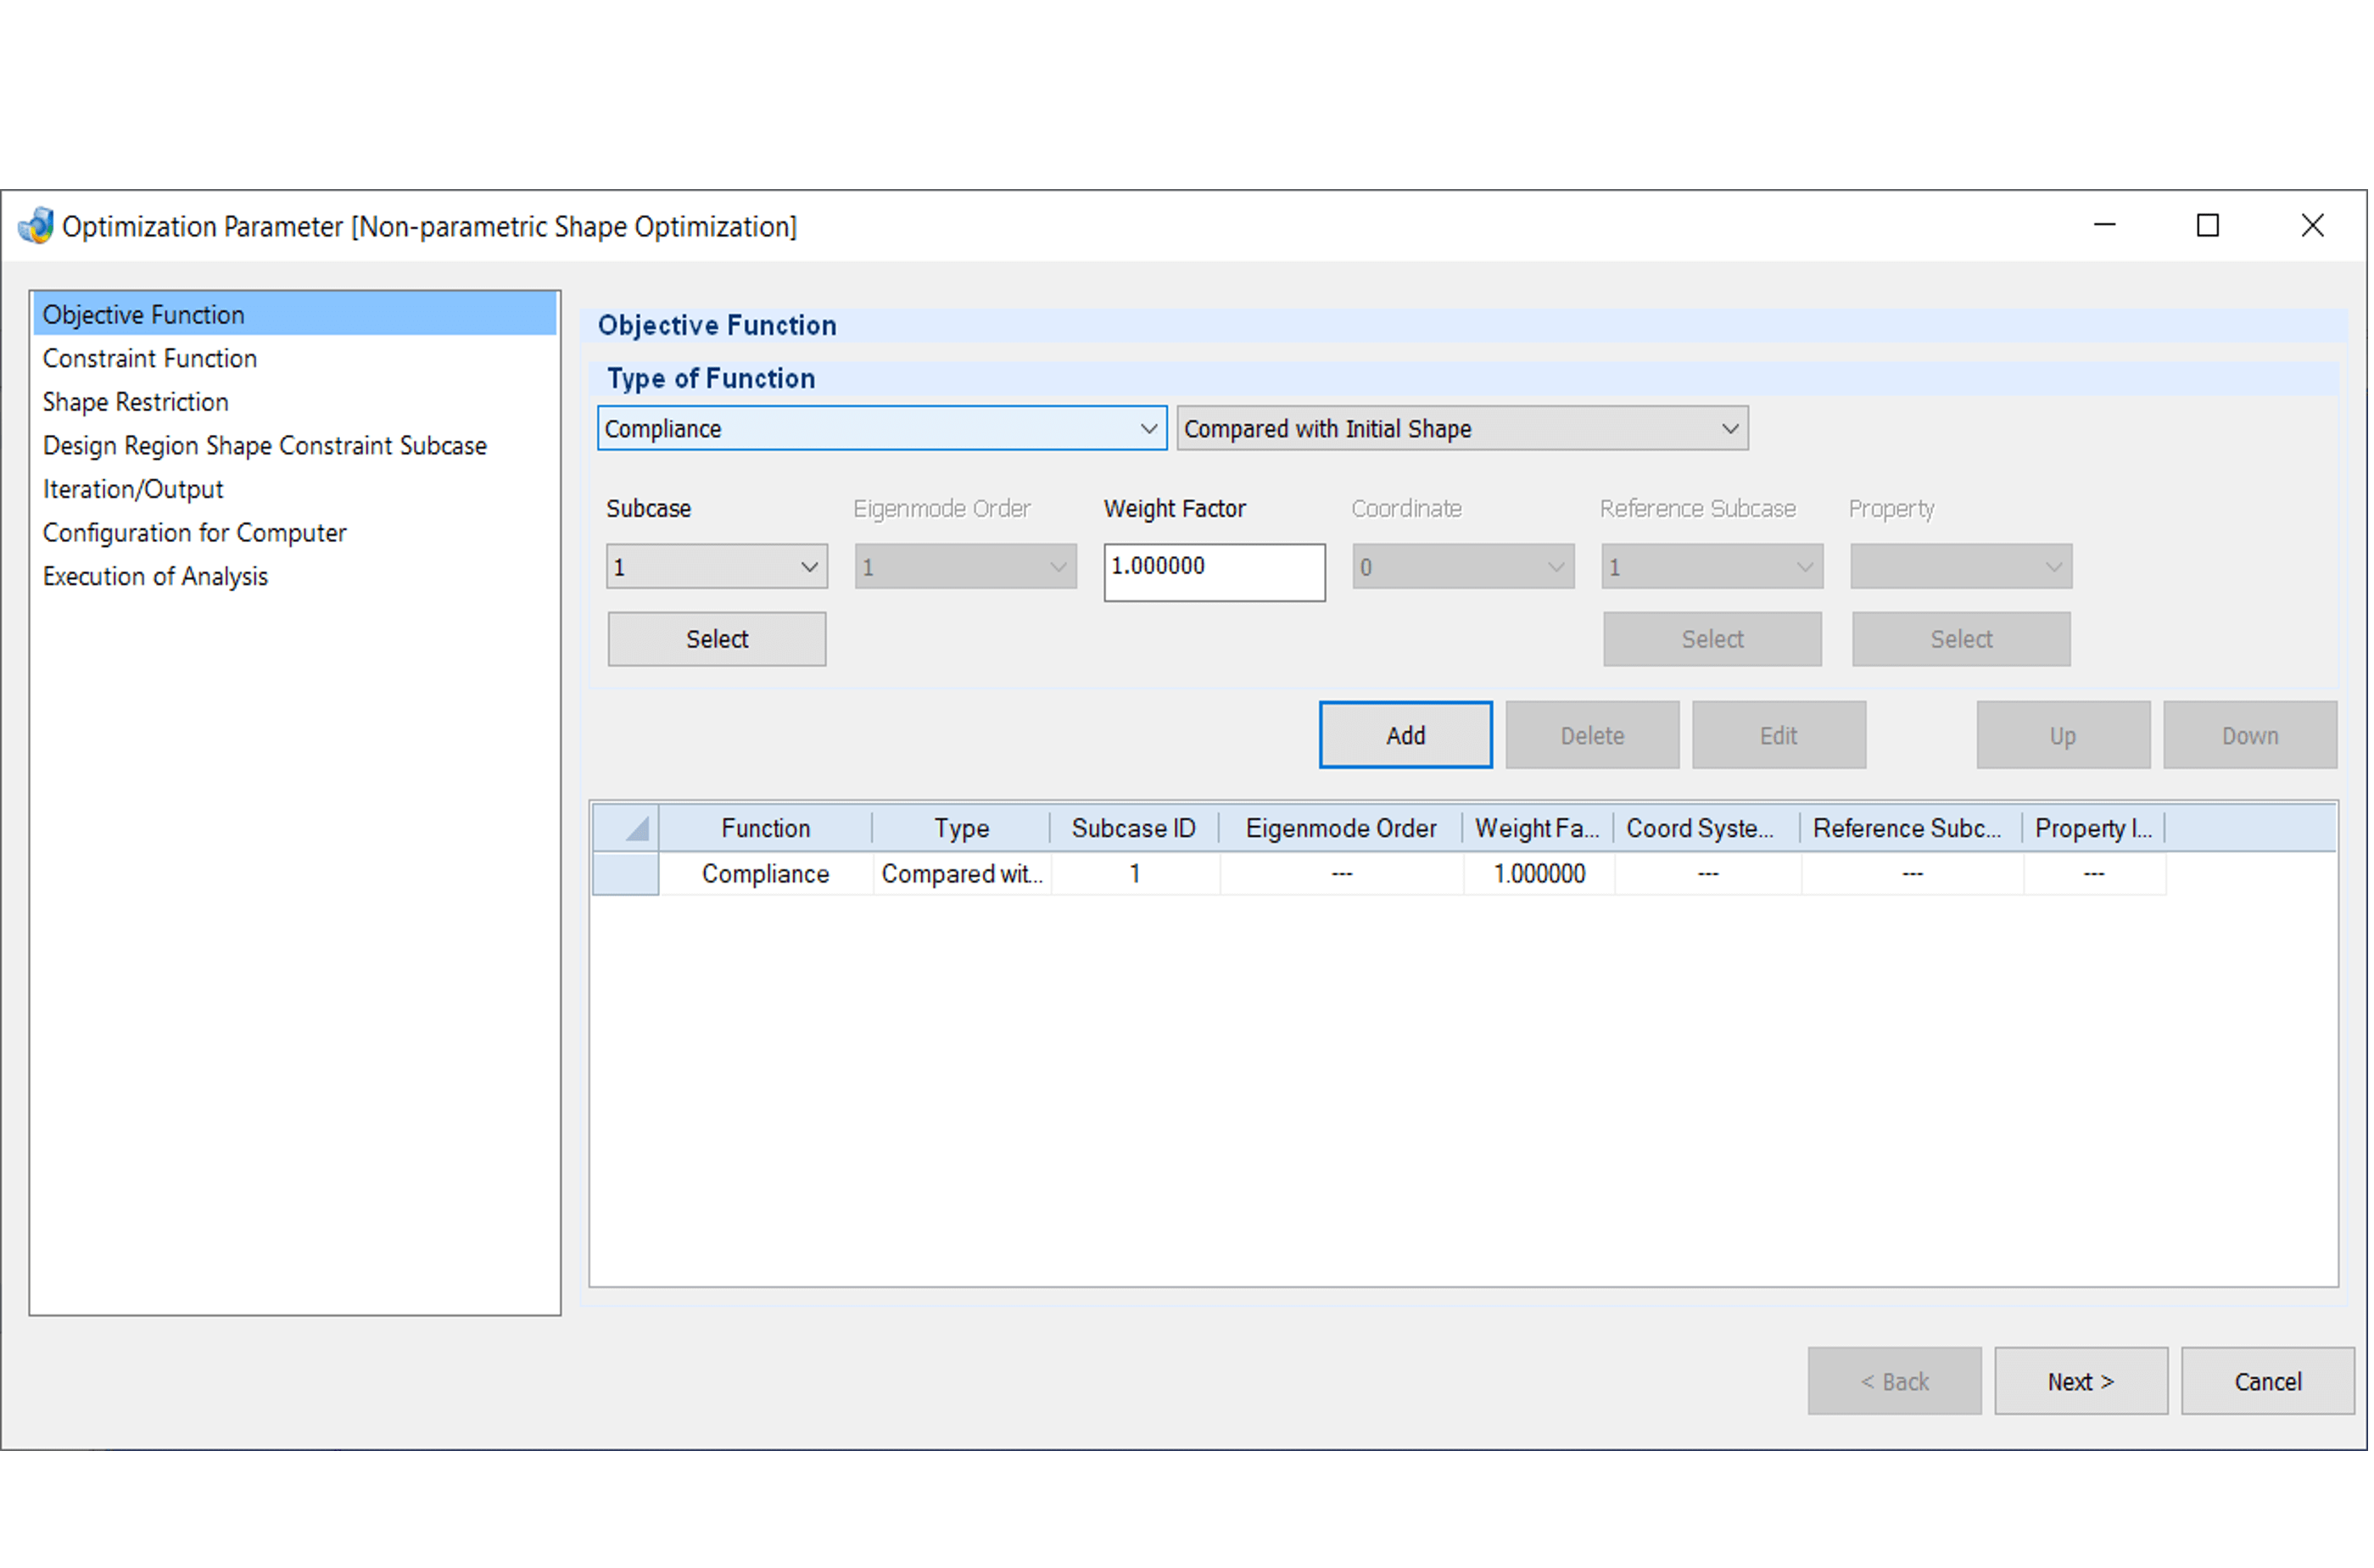This screenshot has width=2374, height=1568.
Task: Click the Compliance cell in the table
Action: 766,875
